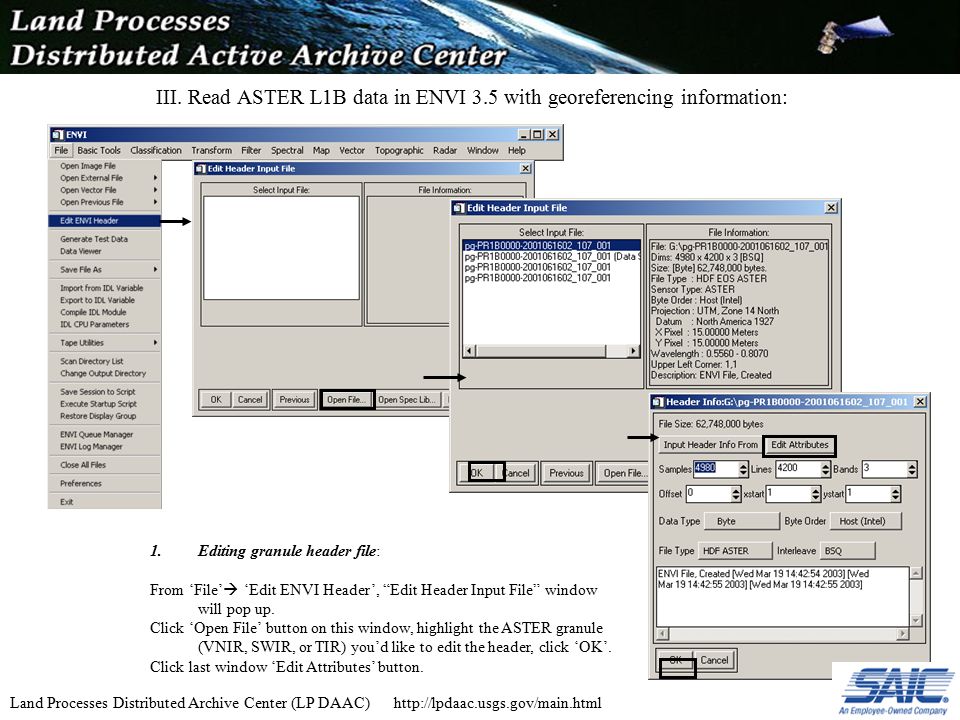
Task: Open the Spectral menu
Action: tap(287, 151)
